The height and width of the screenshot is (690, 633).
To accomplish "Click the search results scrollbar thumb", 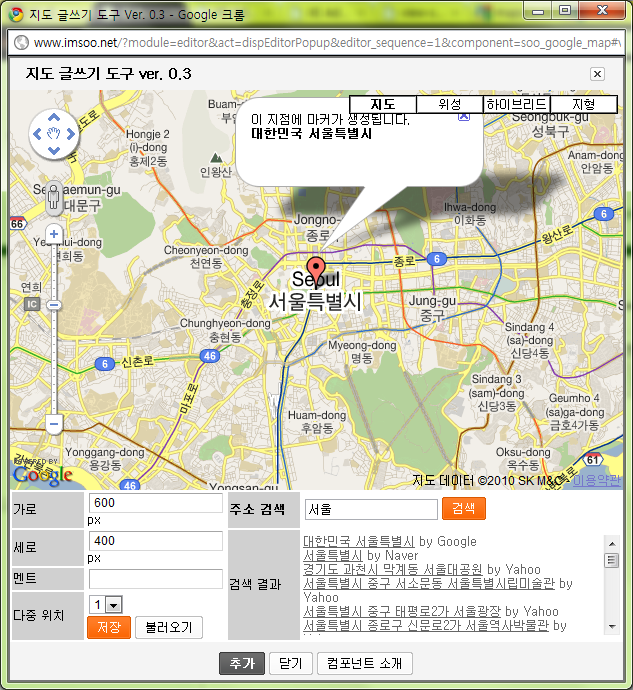I will [611, 561].
